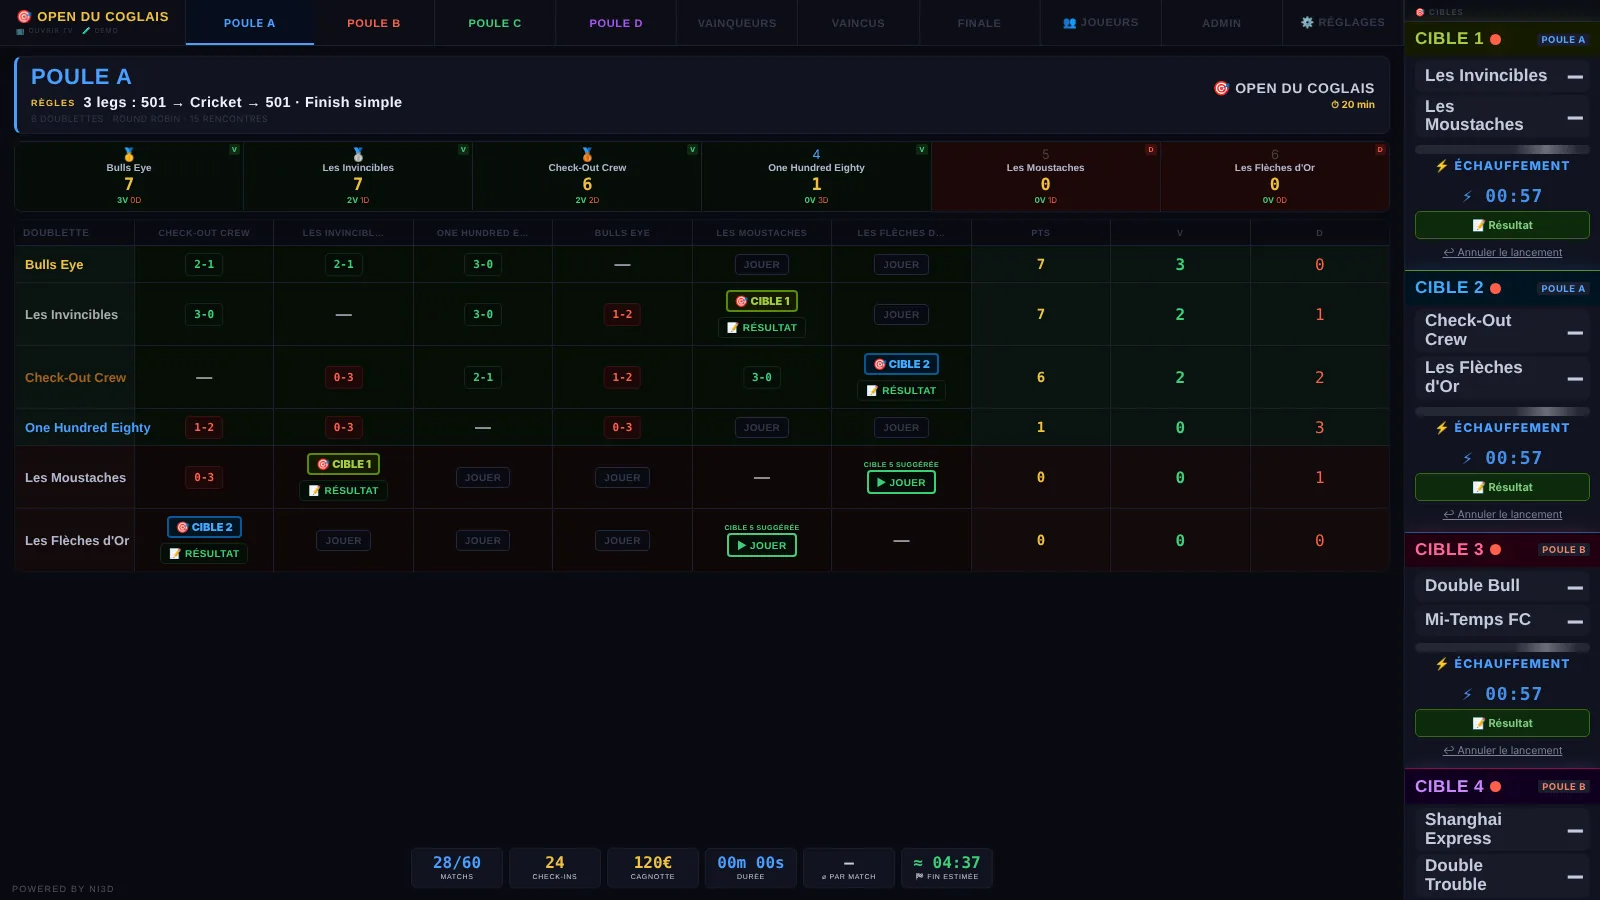Click the red status dot next to CIBLE 4
The height and width of the screenshot is (900, 1600).
(x=1495, y=786)
